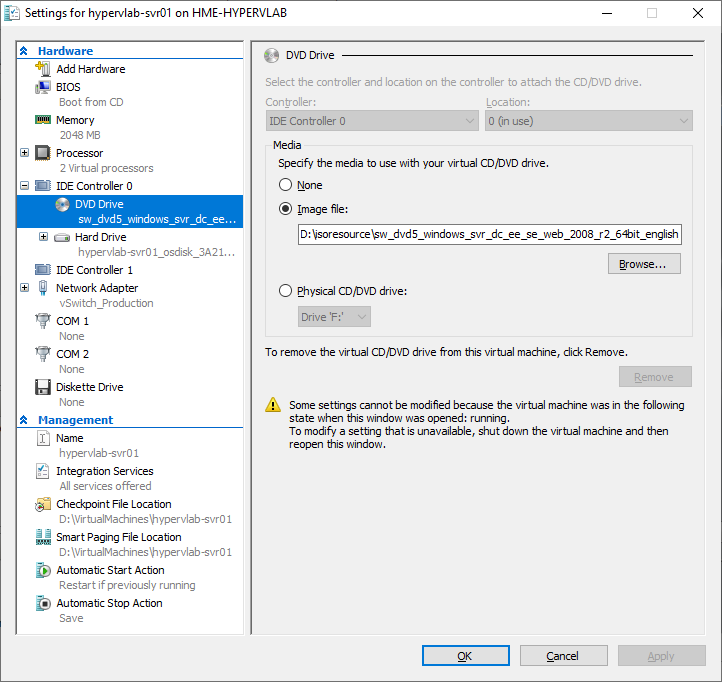Choose the None media radio button

(x=285, y=185)
